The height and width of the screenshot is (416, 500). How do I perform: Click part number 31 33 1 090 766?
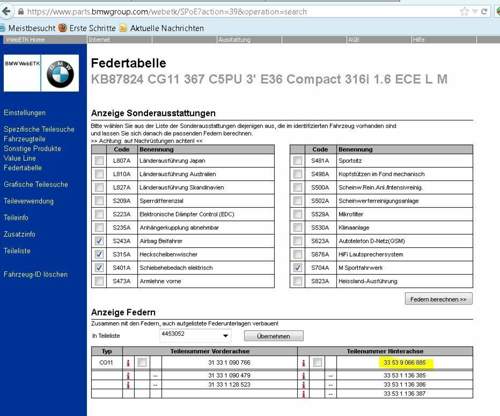click(x=229, y=363)
